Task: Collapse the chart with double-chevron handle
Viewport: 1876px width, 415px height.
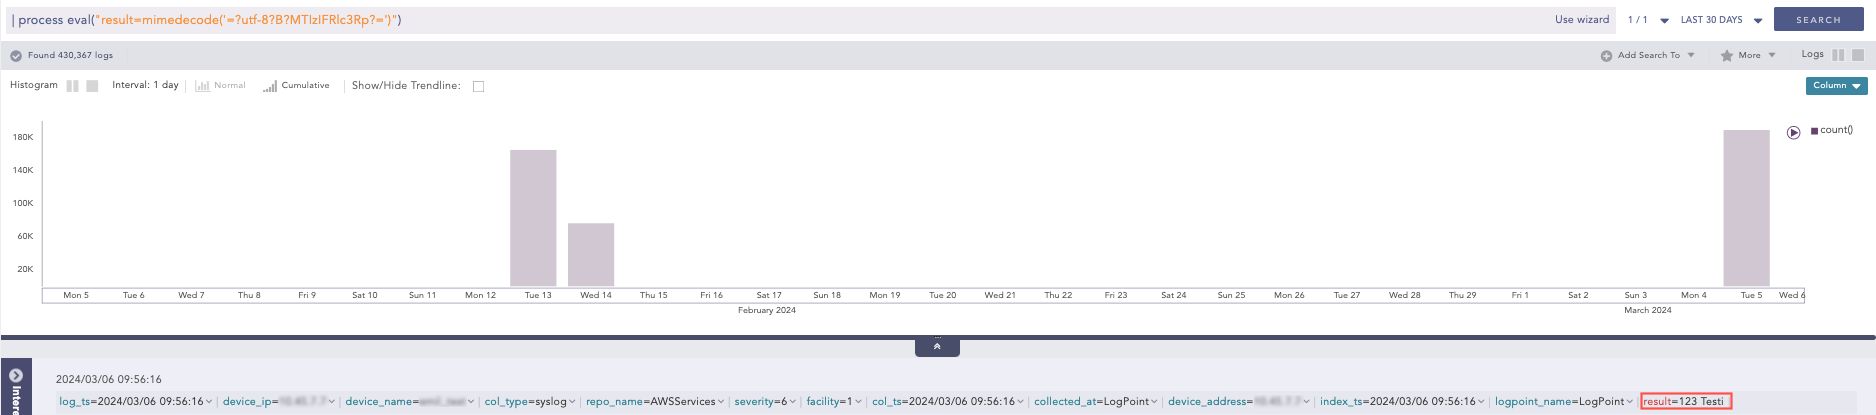Action: click(x=937, y=347)
